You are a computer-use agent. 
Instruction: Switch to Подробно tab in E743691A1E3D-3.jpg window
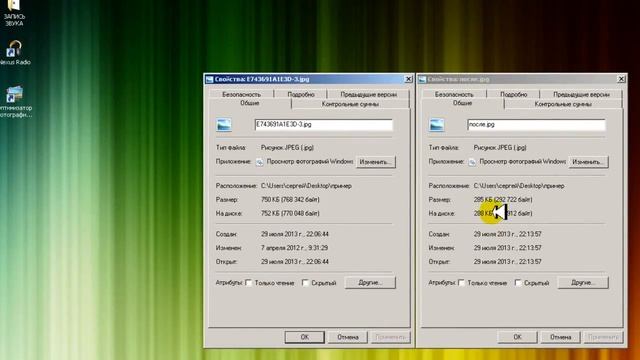(x=301, y=94)
